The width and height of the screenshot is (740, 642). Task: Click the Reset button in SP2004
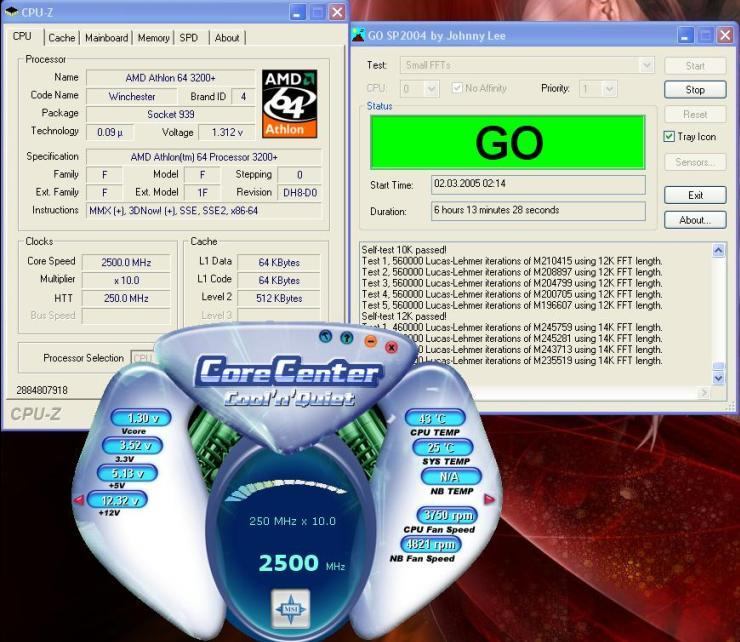pos(695,114)
